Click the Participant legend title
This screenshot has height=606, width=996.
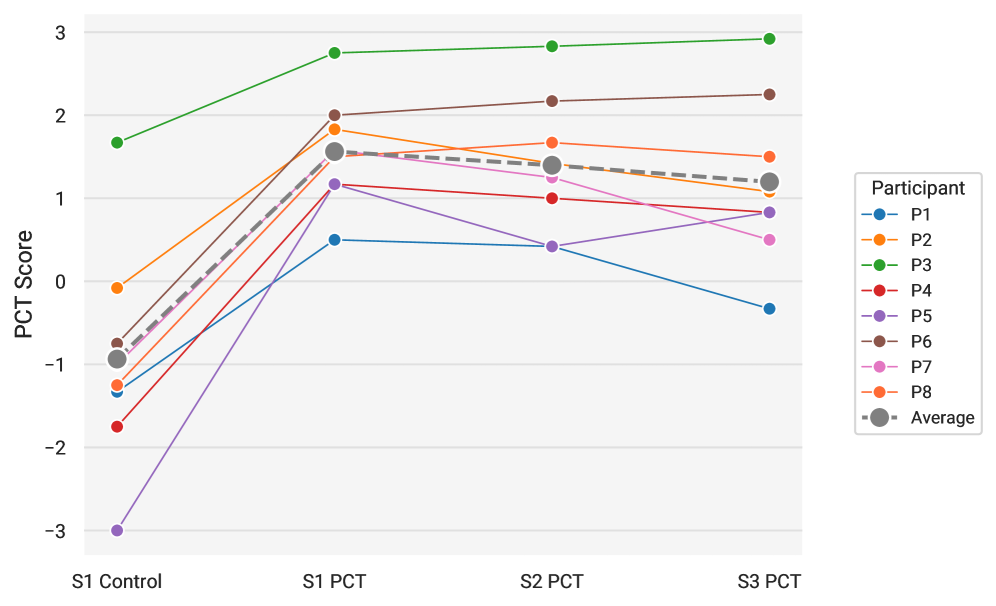click(x=918, y=188)
